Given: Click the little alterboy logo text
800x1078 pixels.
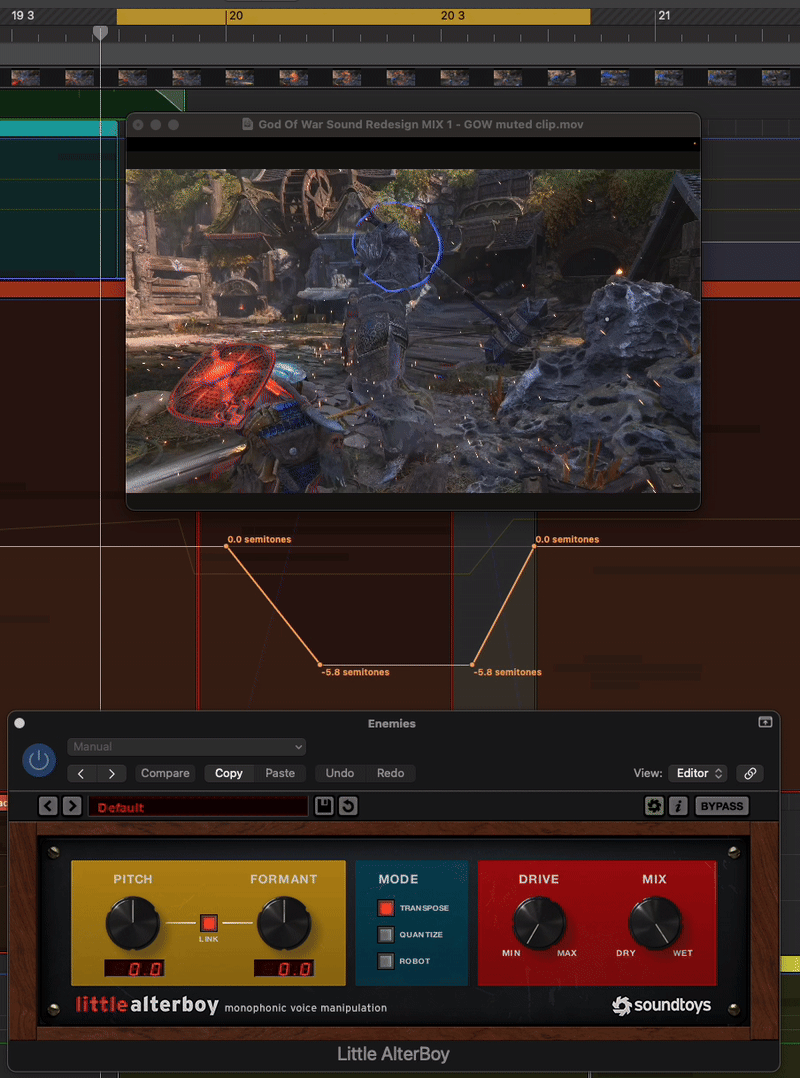Looking at the screenshot, I should (x=147, y=1005).
